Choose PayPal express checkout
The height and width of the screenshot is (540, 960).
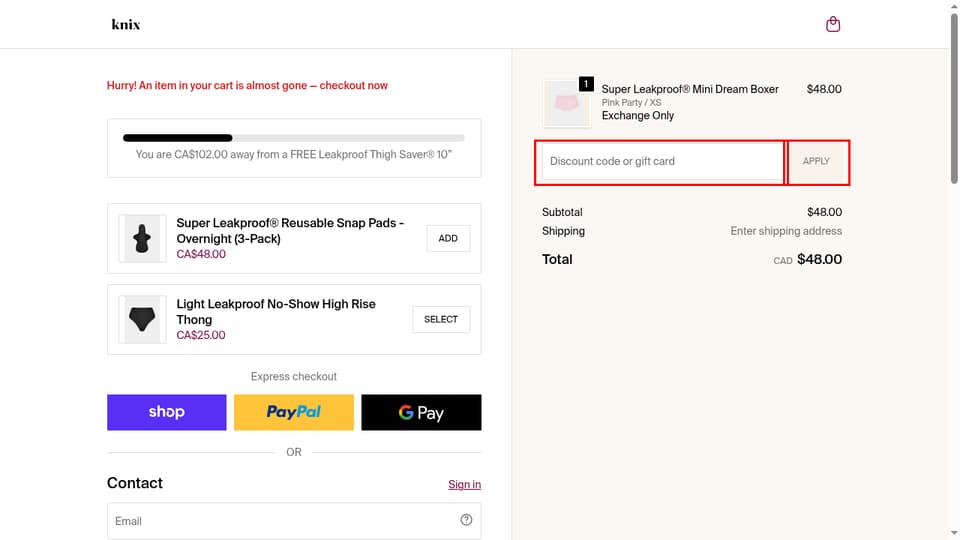pos(294,412)
